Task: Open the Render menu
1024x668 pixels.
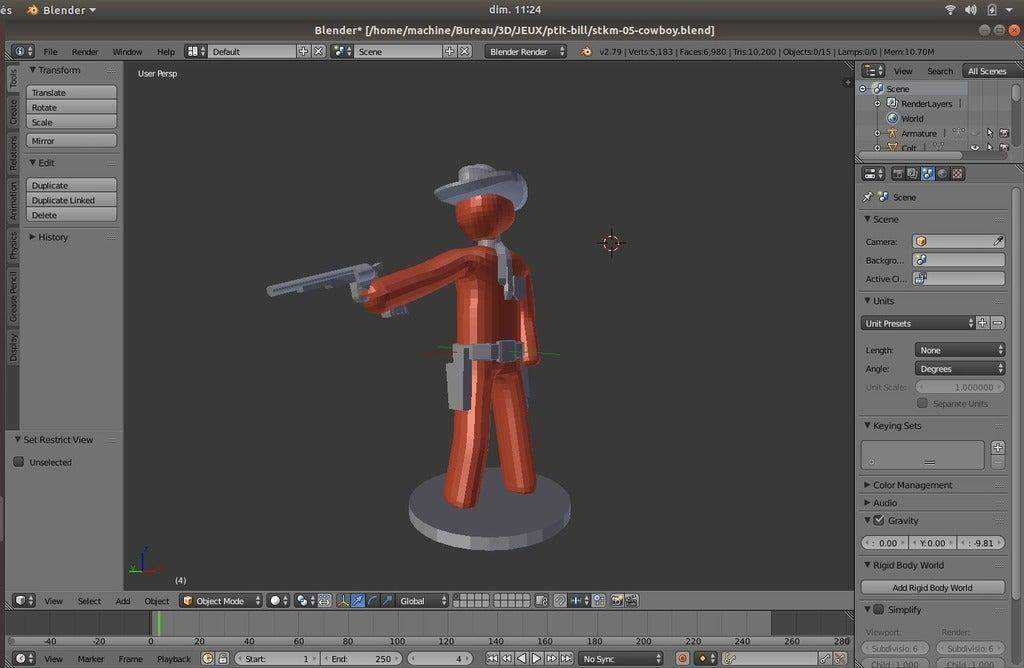Action: coord(85,52)
